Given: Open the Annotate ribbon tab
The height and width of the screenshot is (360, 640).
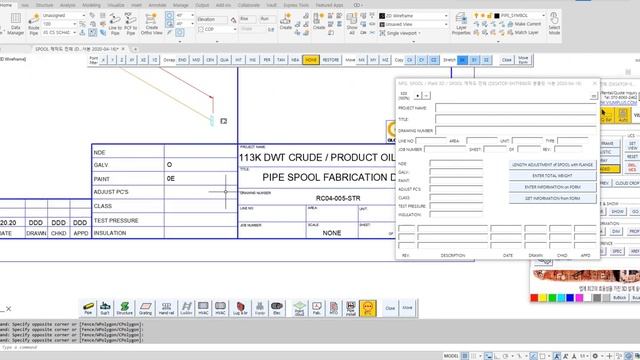Looking at the screenshot, I should coord(157,5).
